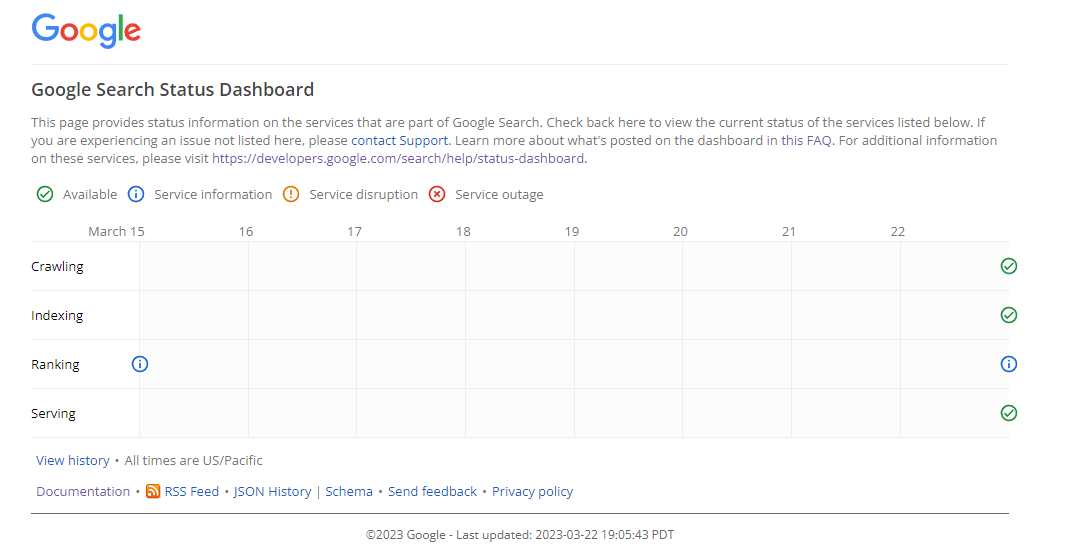
Task: Open the View history link
Action: pyautogui.click(x=73, y=461)
